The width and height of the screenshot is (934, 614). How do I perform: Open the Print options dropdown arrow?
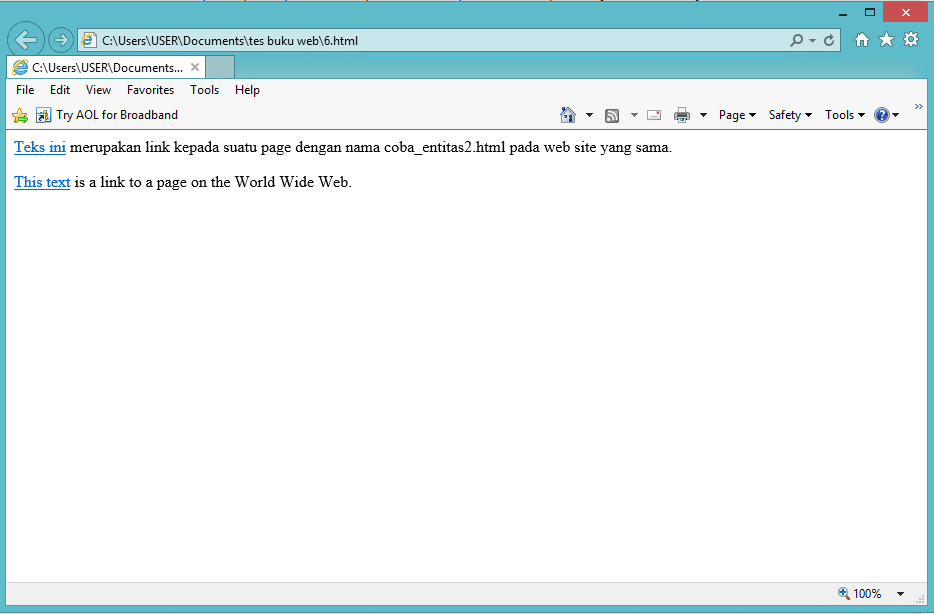tap(703, 115)
